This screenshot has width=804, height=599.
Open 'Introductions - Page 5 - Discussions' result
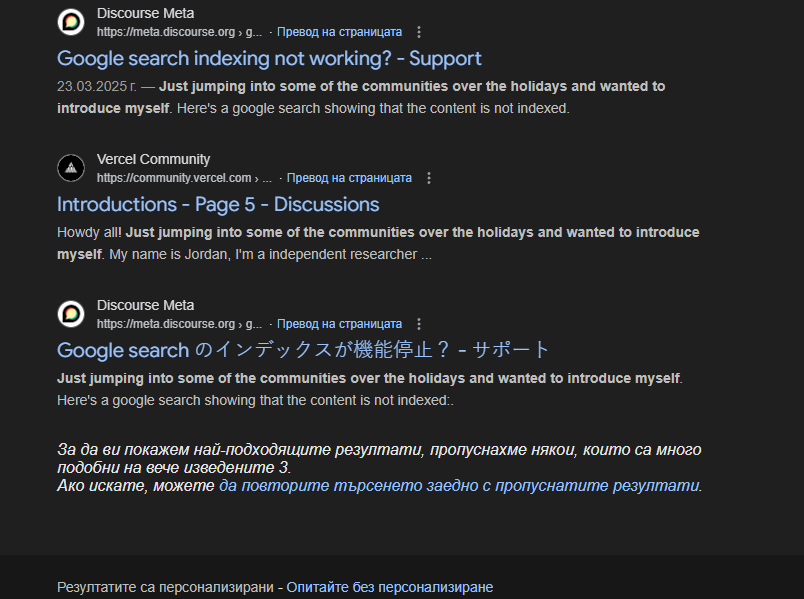[218, 205]
